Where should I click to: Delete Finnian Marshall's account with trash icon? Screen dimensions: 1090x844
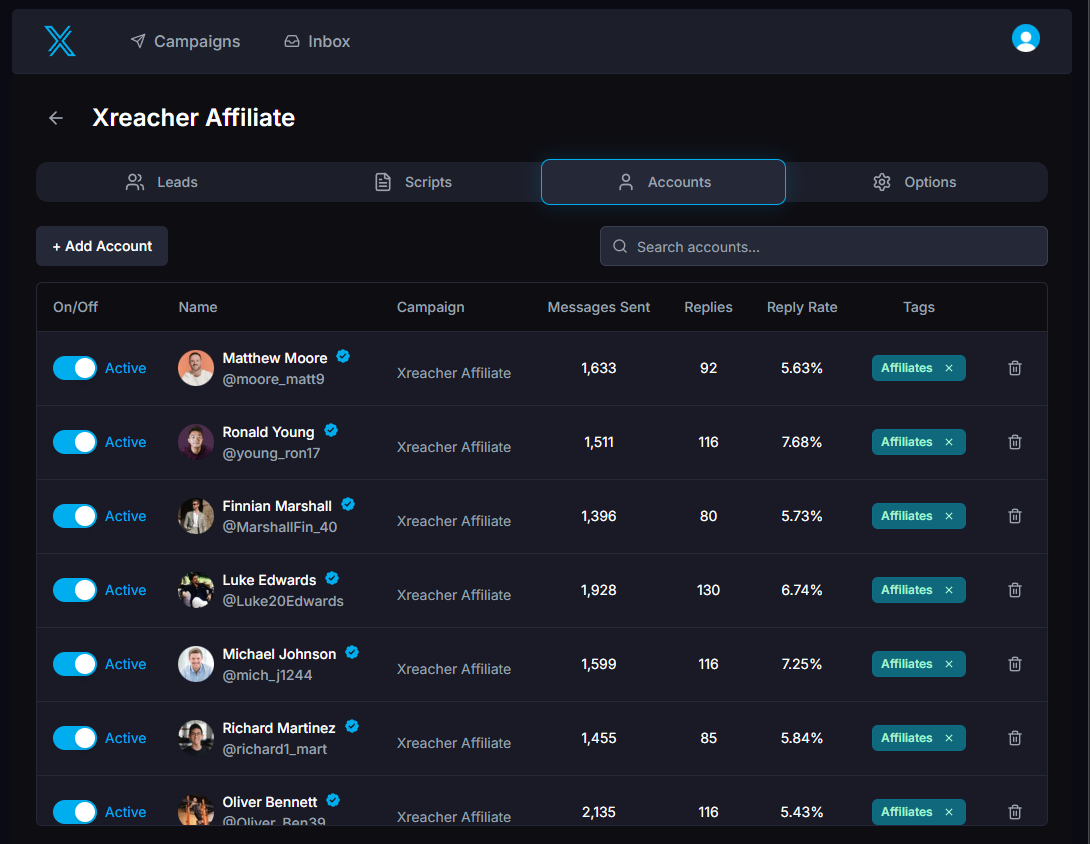tap(1014, 516)
